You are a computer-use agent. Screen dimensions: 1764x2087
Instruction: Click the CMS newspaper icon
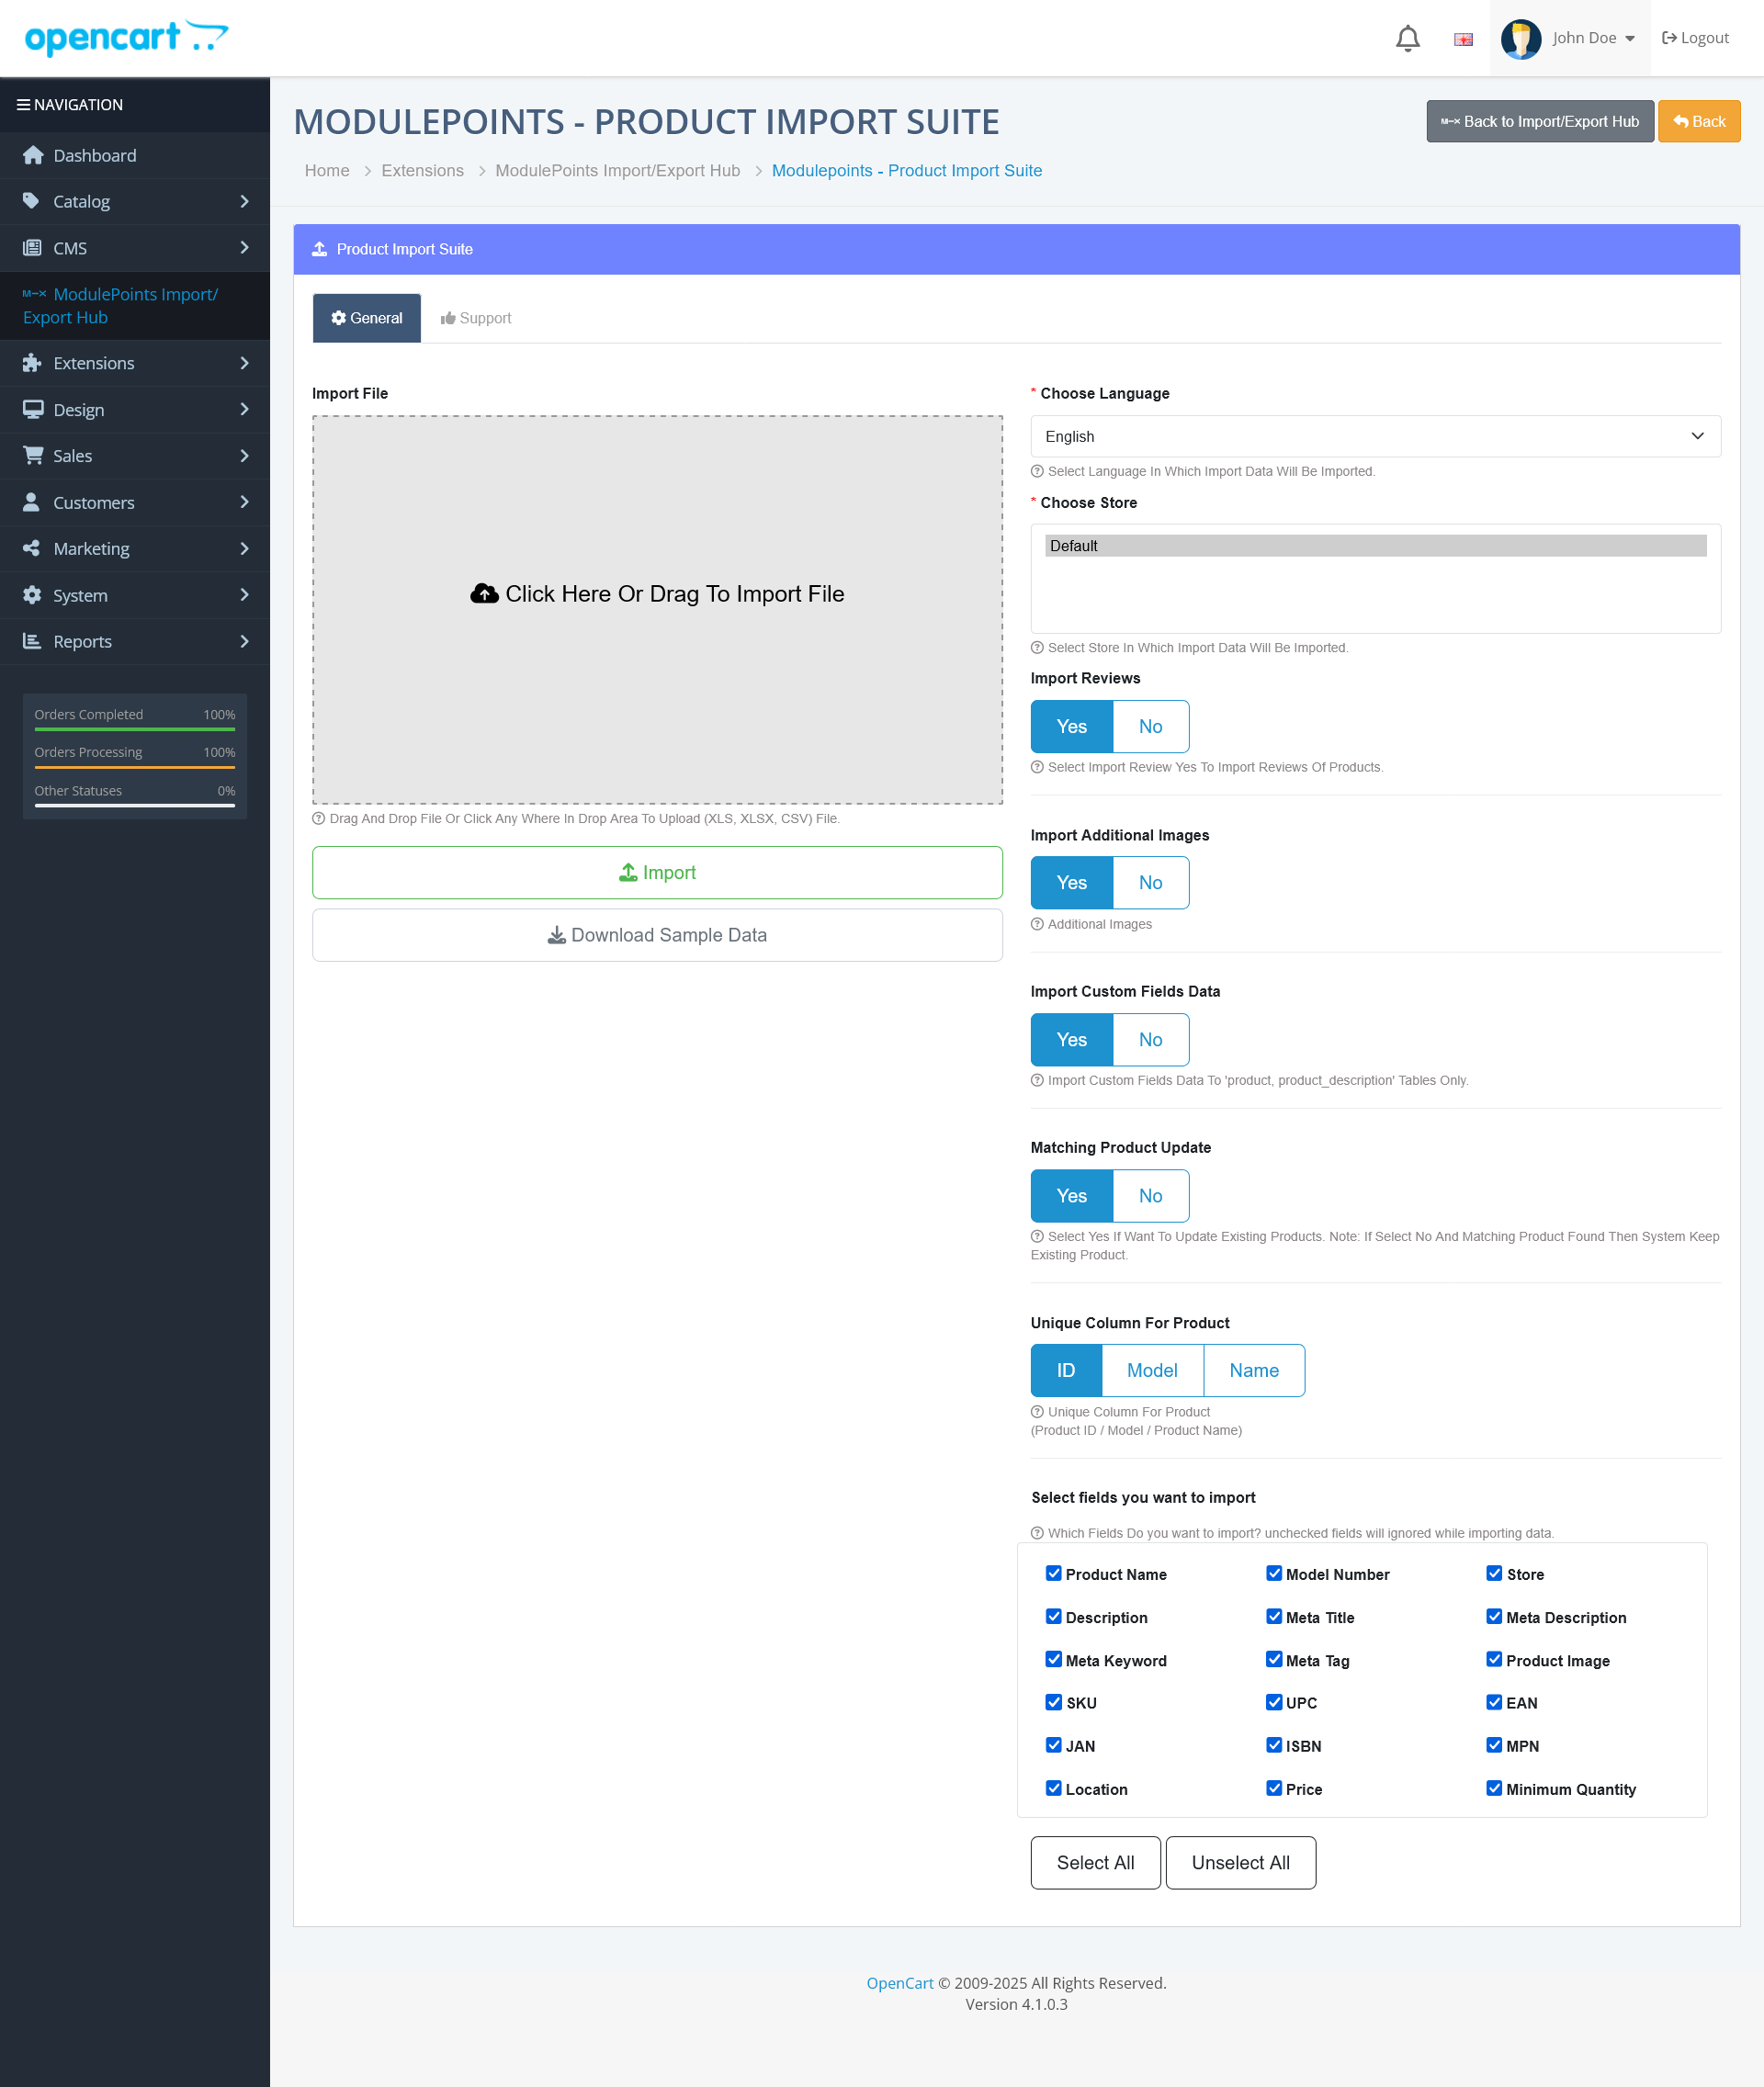click(32, 248)
